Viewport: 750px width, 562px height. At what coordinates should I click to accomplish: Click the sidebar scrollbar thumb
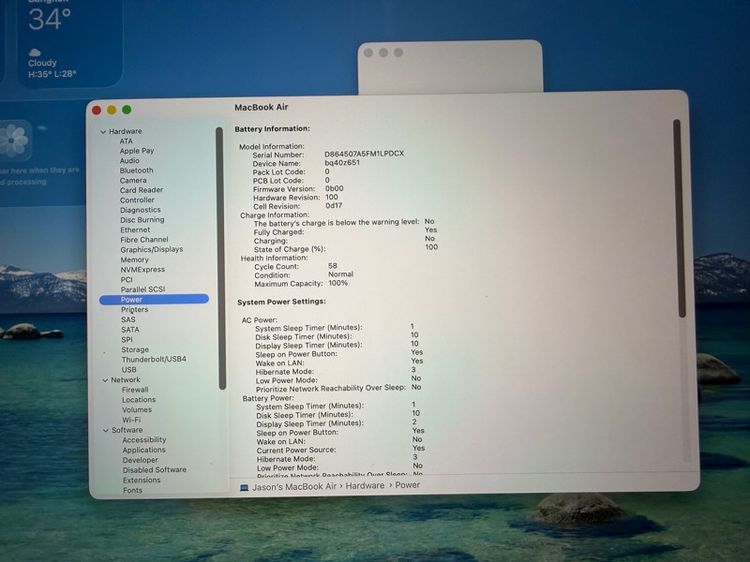[x=221, y=258]
